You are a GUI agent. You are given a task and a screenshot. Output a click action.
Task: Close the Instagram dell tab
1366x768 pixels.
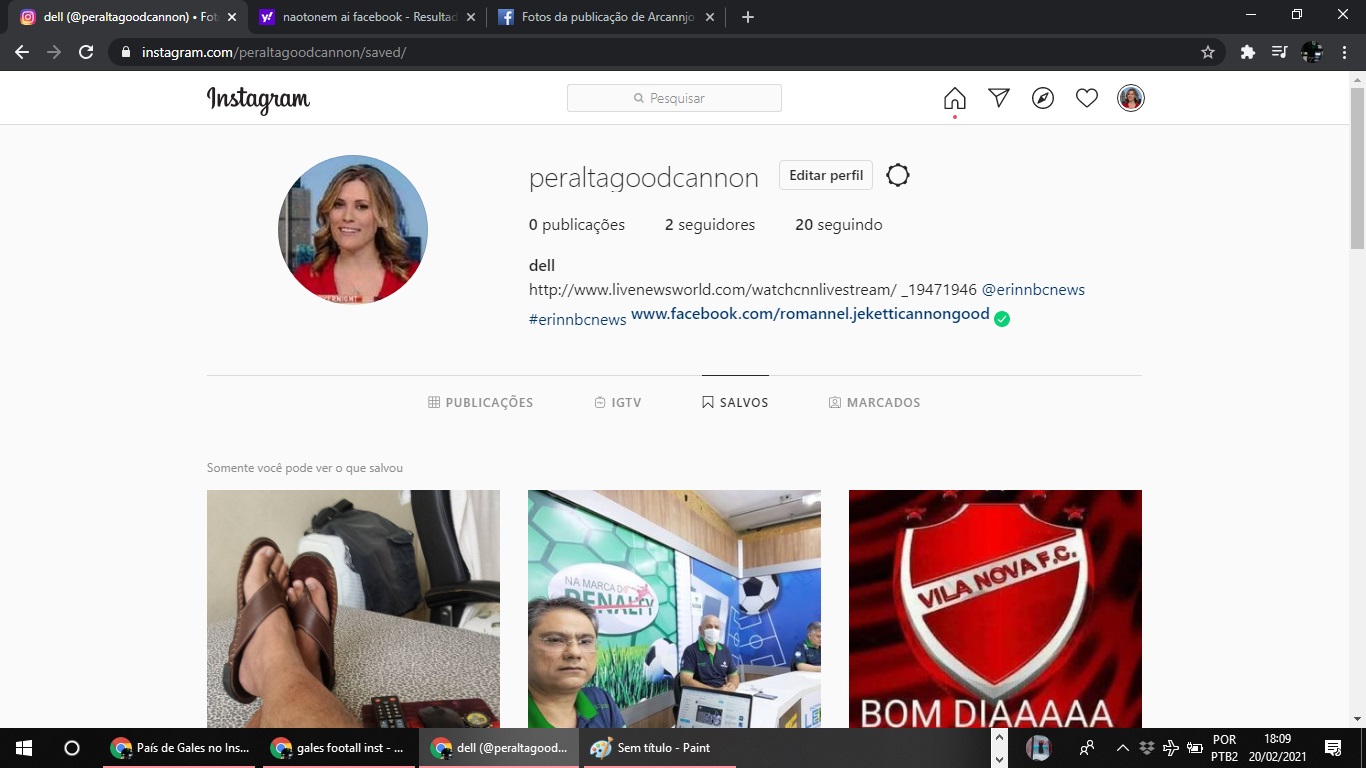232,17
